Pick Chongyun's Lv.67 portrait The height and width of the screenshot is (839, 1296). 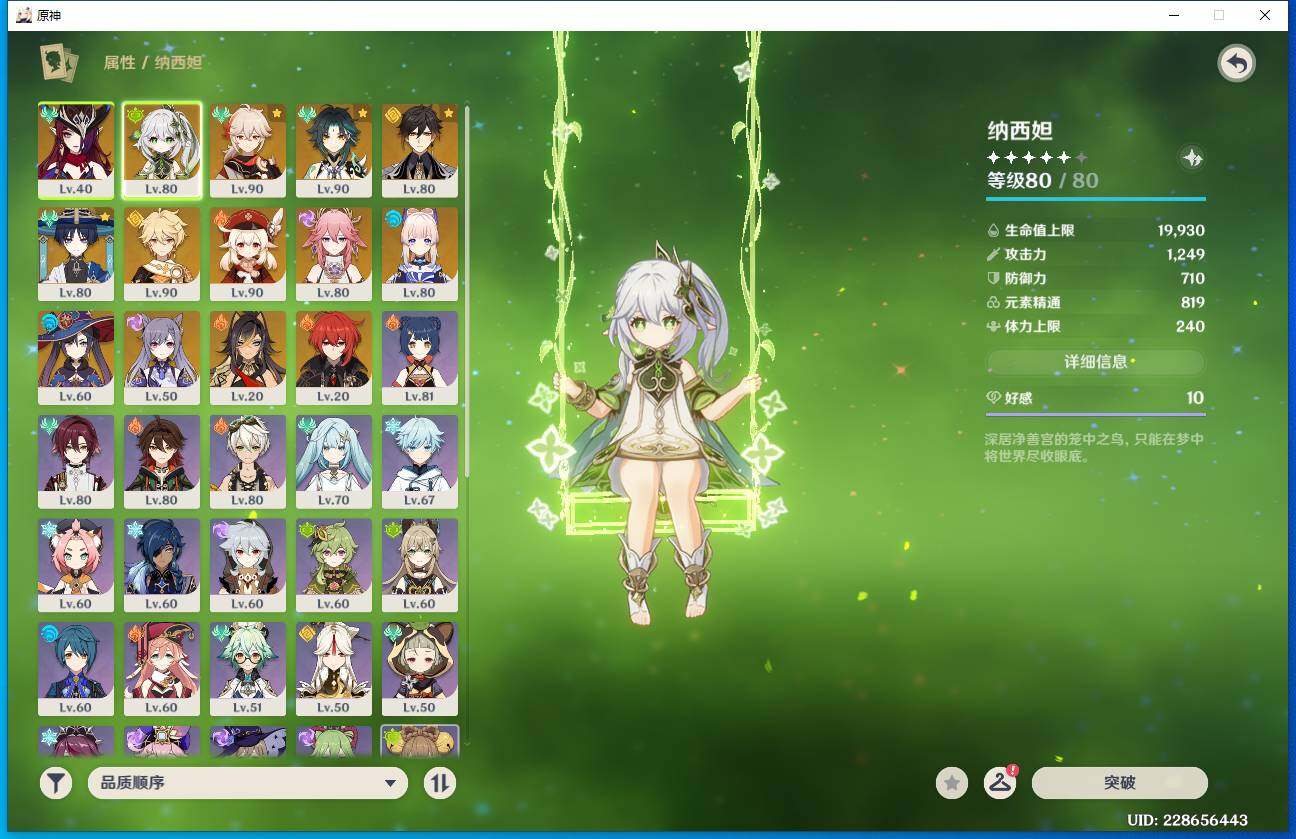click(x=420, y=462)
